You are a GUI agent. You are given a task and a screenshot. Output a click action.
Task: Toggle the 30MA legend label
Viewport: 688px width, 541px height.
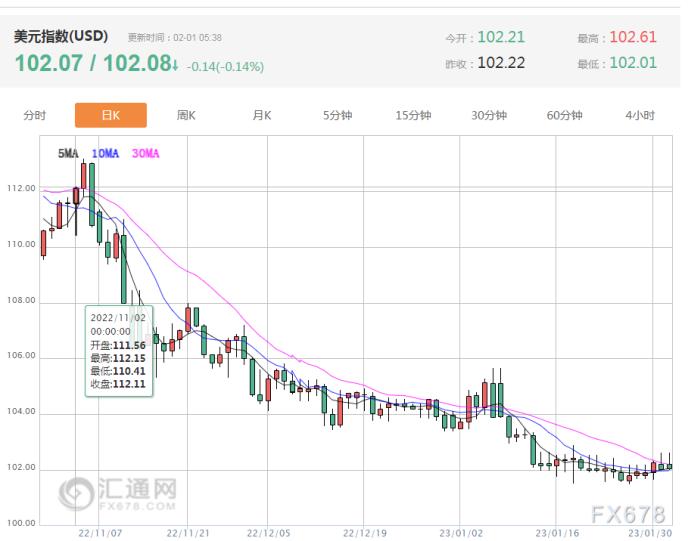146,153
